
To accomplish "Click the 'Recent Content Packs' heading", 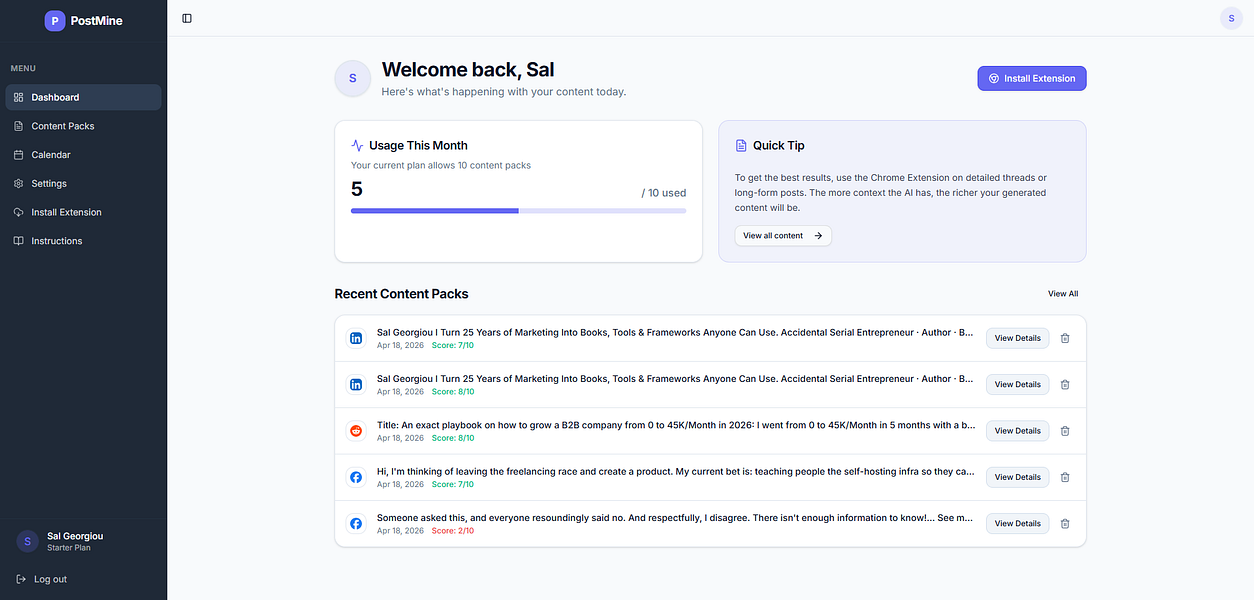I will [x=401, y=294].
